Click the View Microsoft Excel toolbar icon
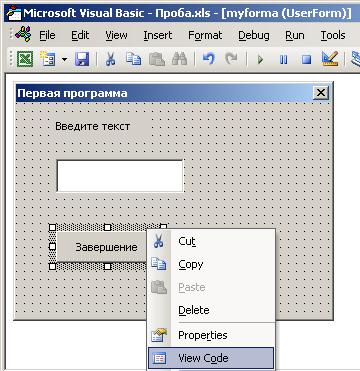The height and width of the screenshot is (371, 360). click(x=25, y=59)
